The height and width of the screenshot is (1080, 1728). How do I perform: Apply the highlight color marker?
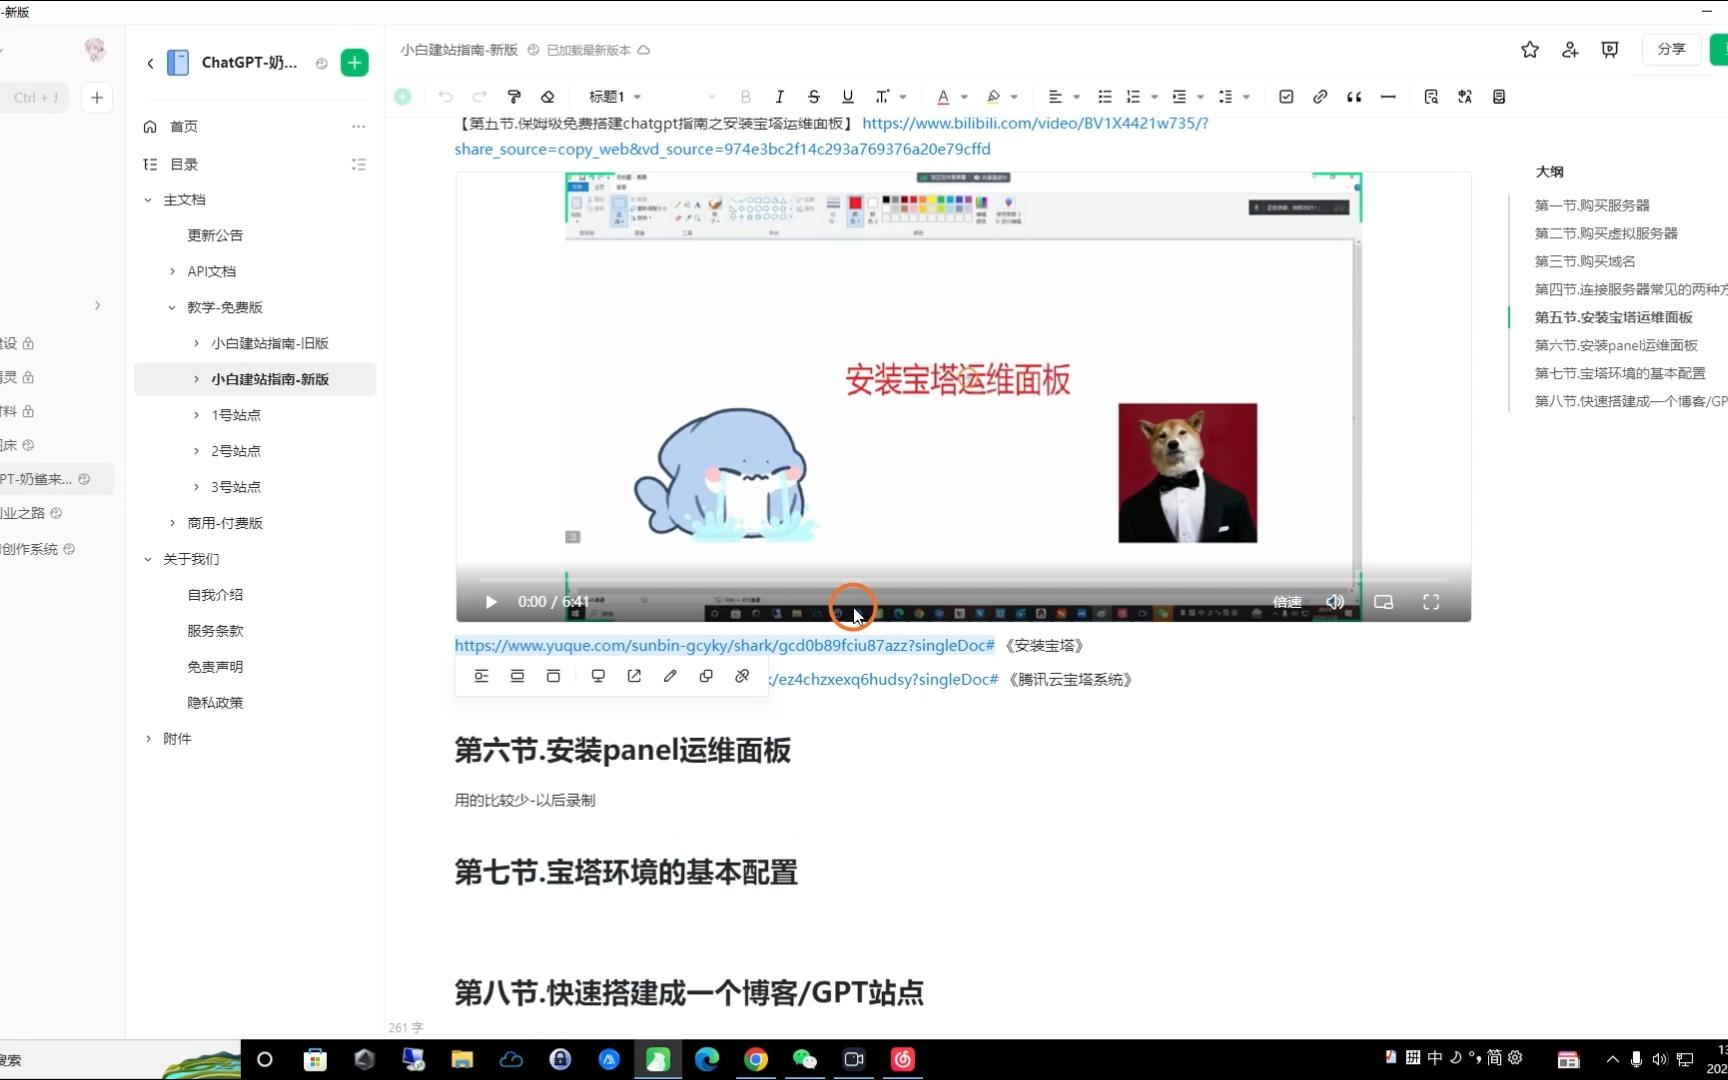[x=993, y=97]
